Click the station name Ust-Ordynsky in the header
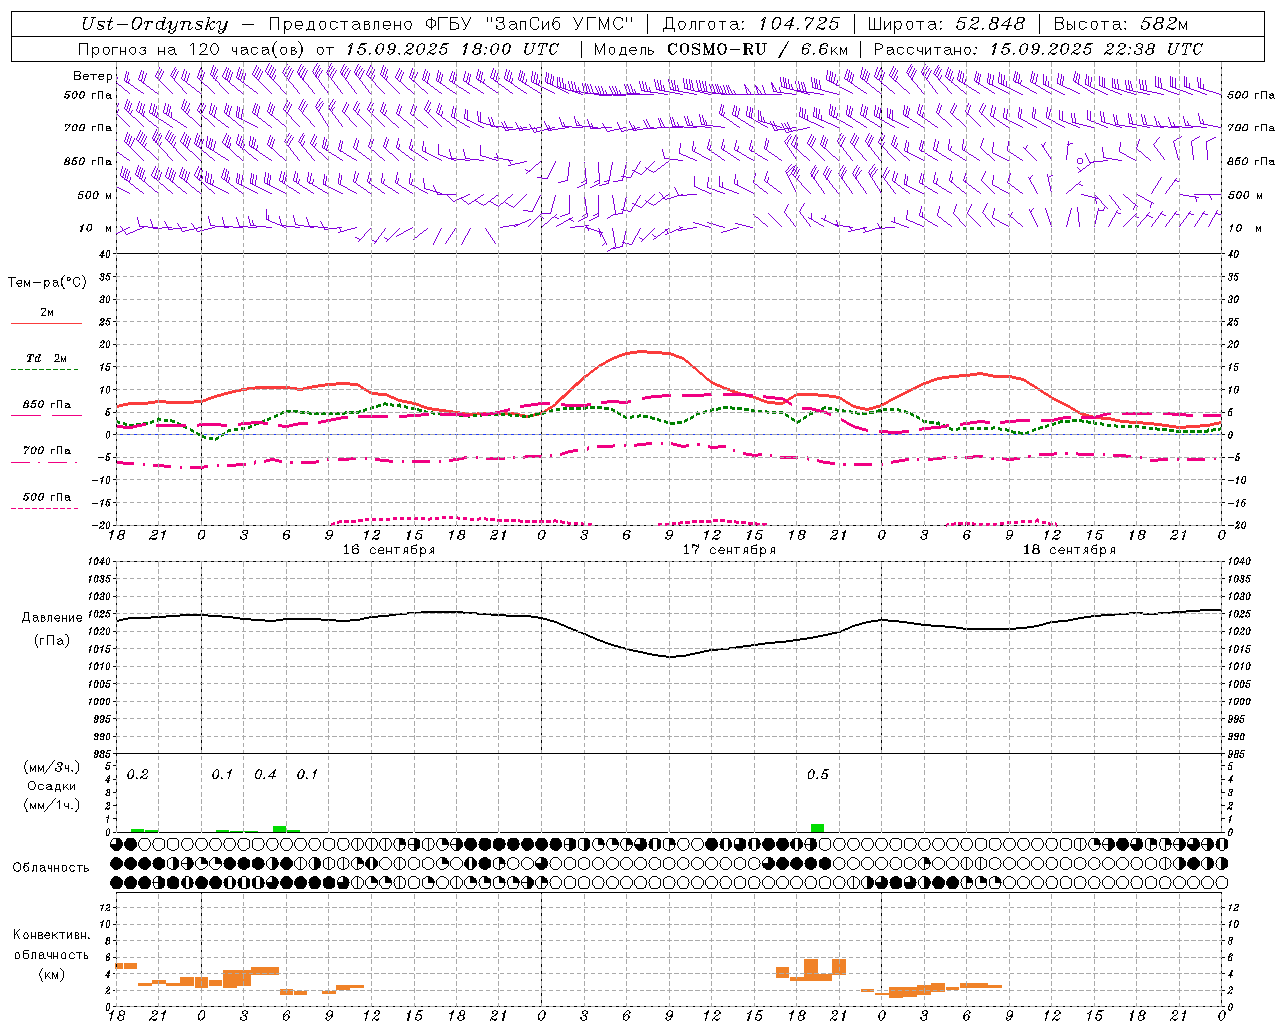 [x=154, y=24]
